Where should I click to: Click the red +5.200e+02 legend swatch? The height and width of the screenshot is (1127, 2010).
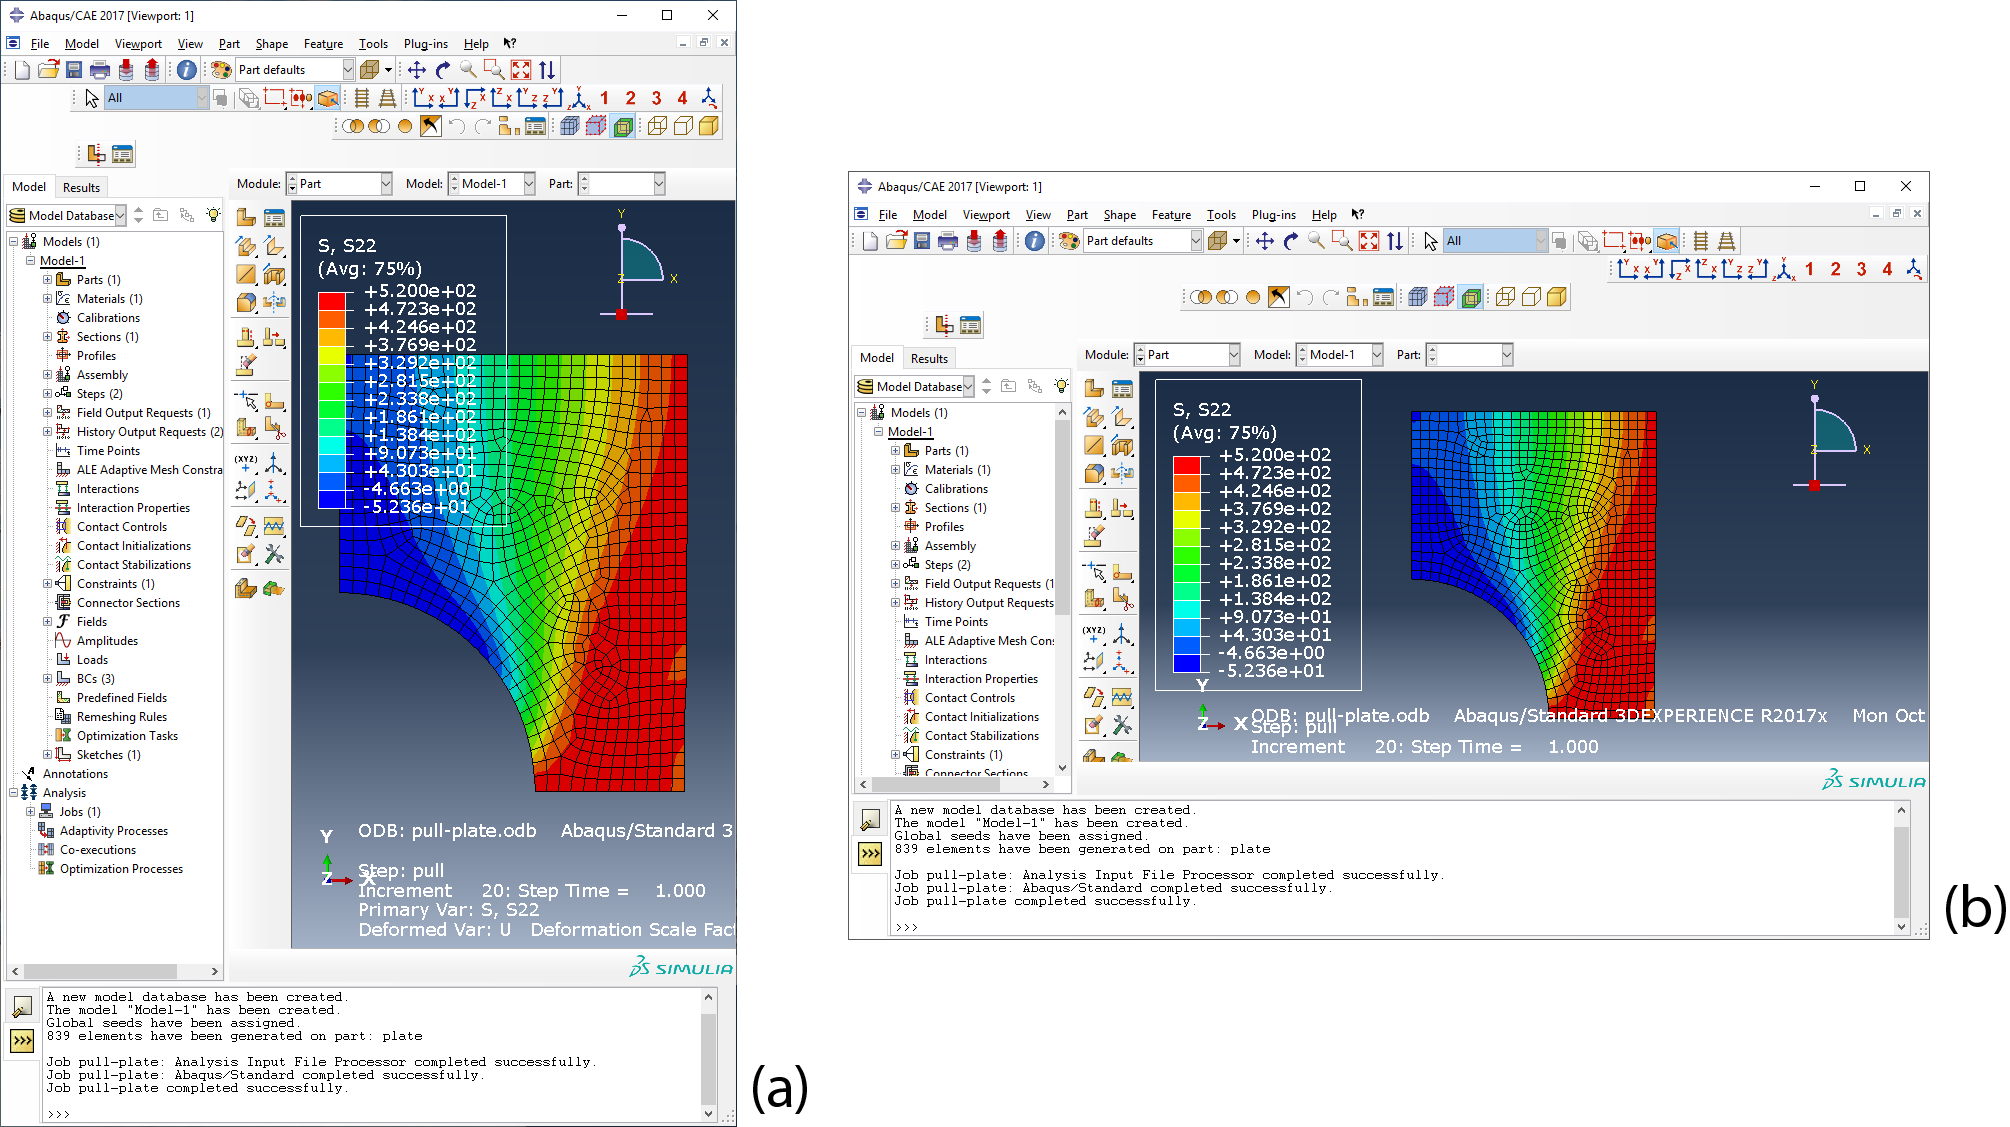click(330, 299)
